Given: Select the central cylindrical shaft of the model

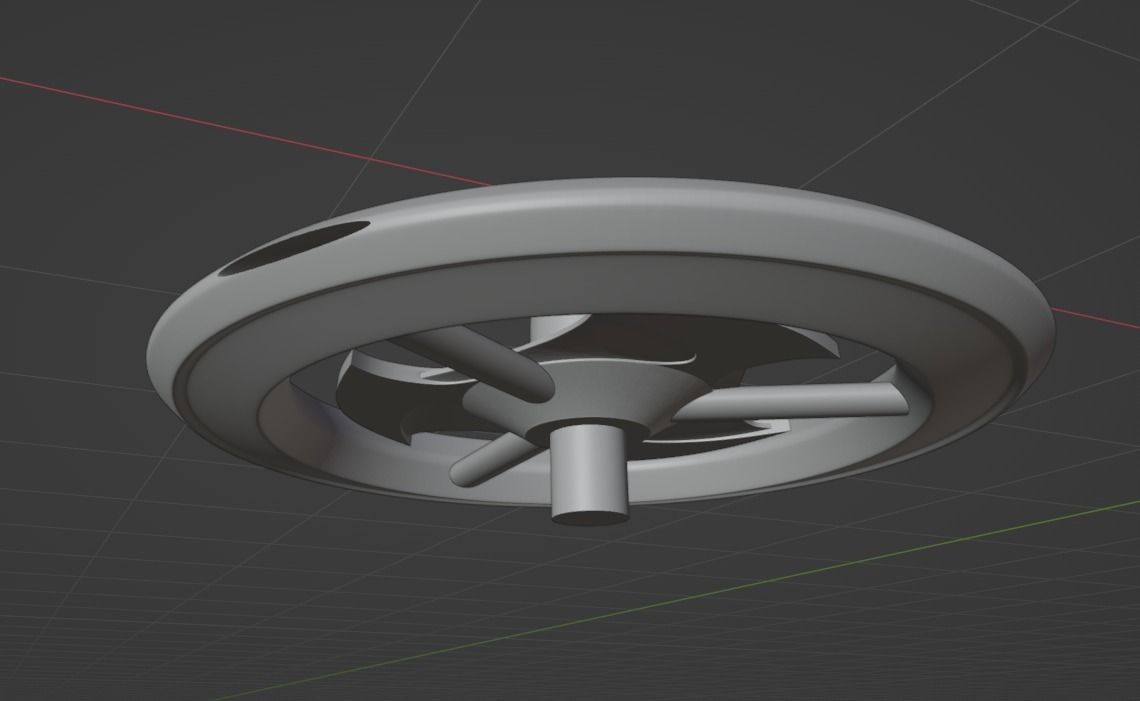Looking at the screenshot, I should (x=588, y=473).
